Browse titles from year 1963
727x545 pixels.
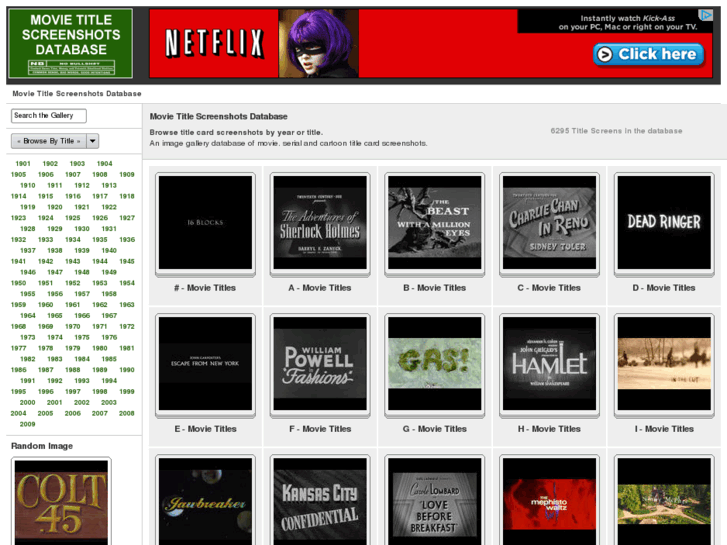point(127,305)
